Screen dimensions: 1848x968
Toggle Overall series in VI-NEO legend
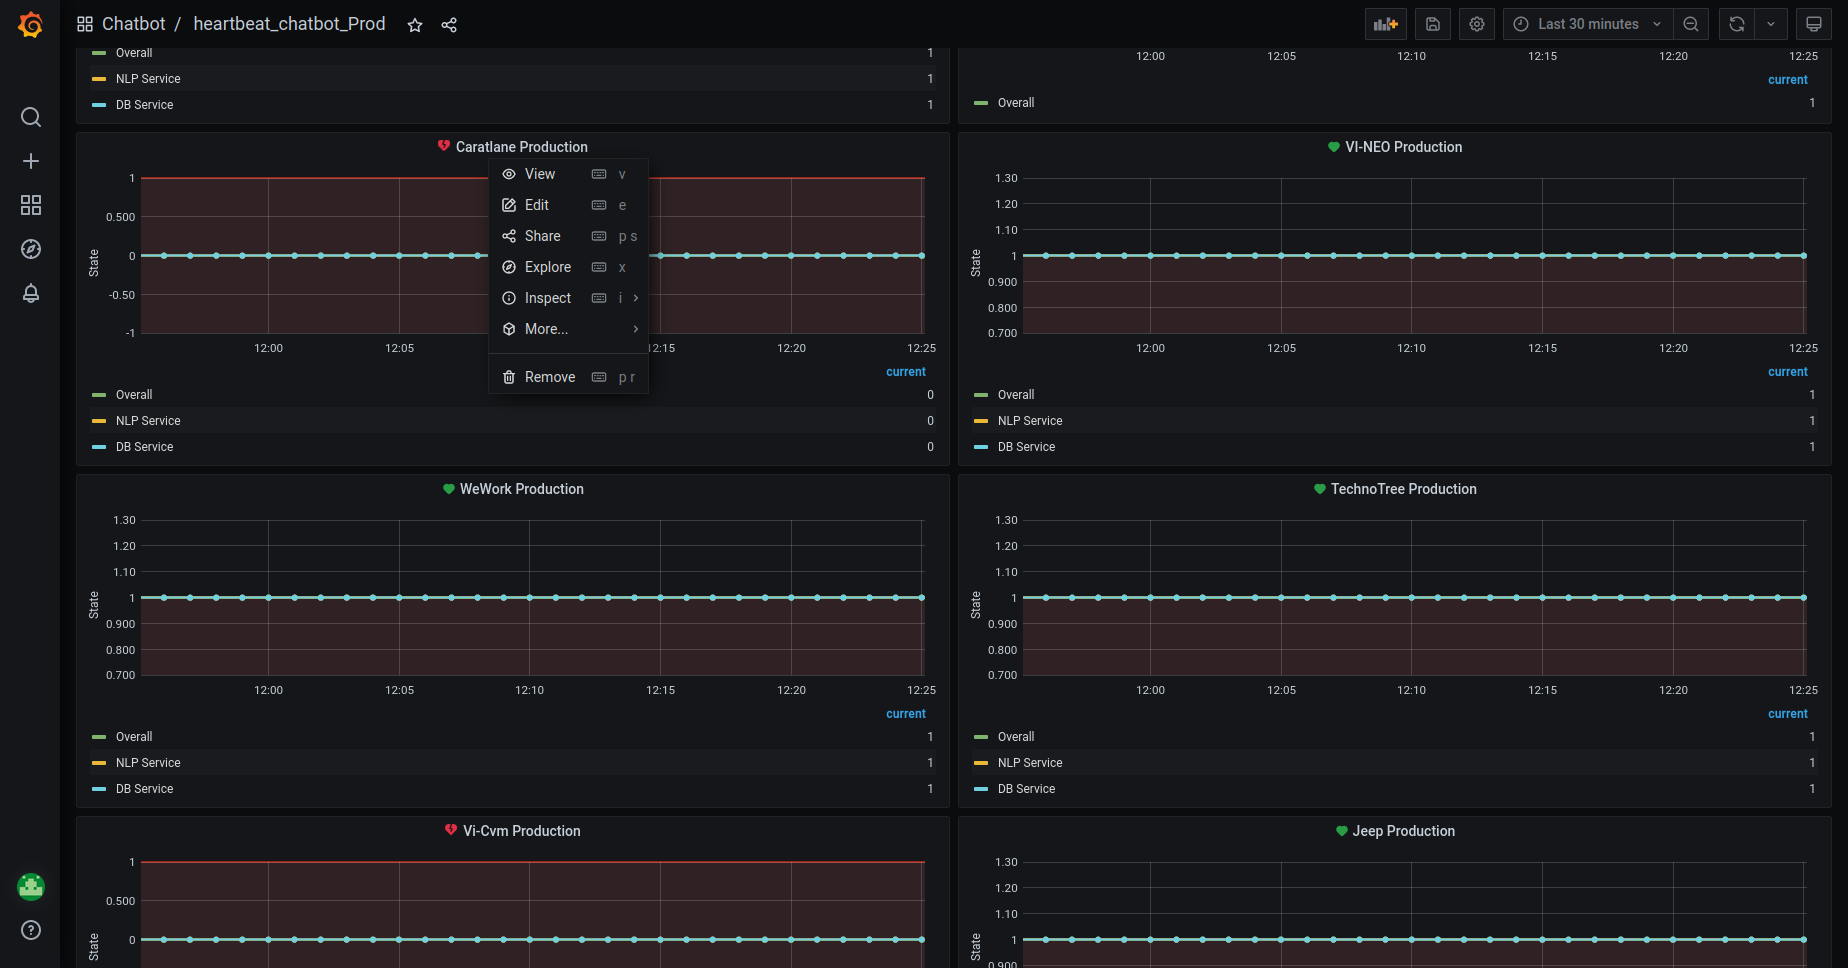[x=1015, y=395]
